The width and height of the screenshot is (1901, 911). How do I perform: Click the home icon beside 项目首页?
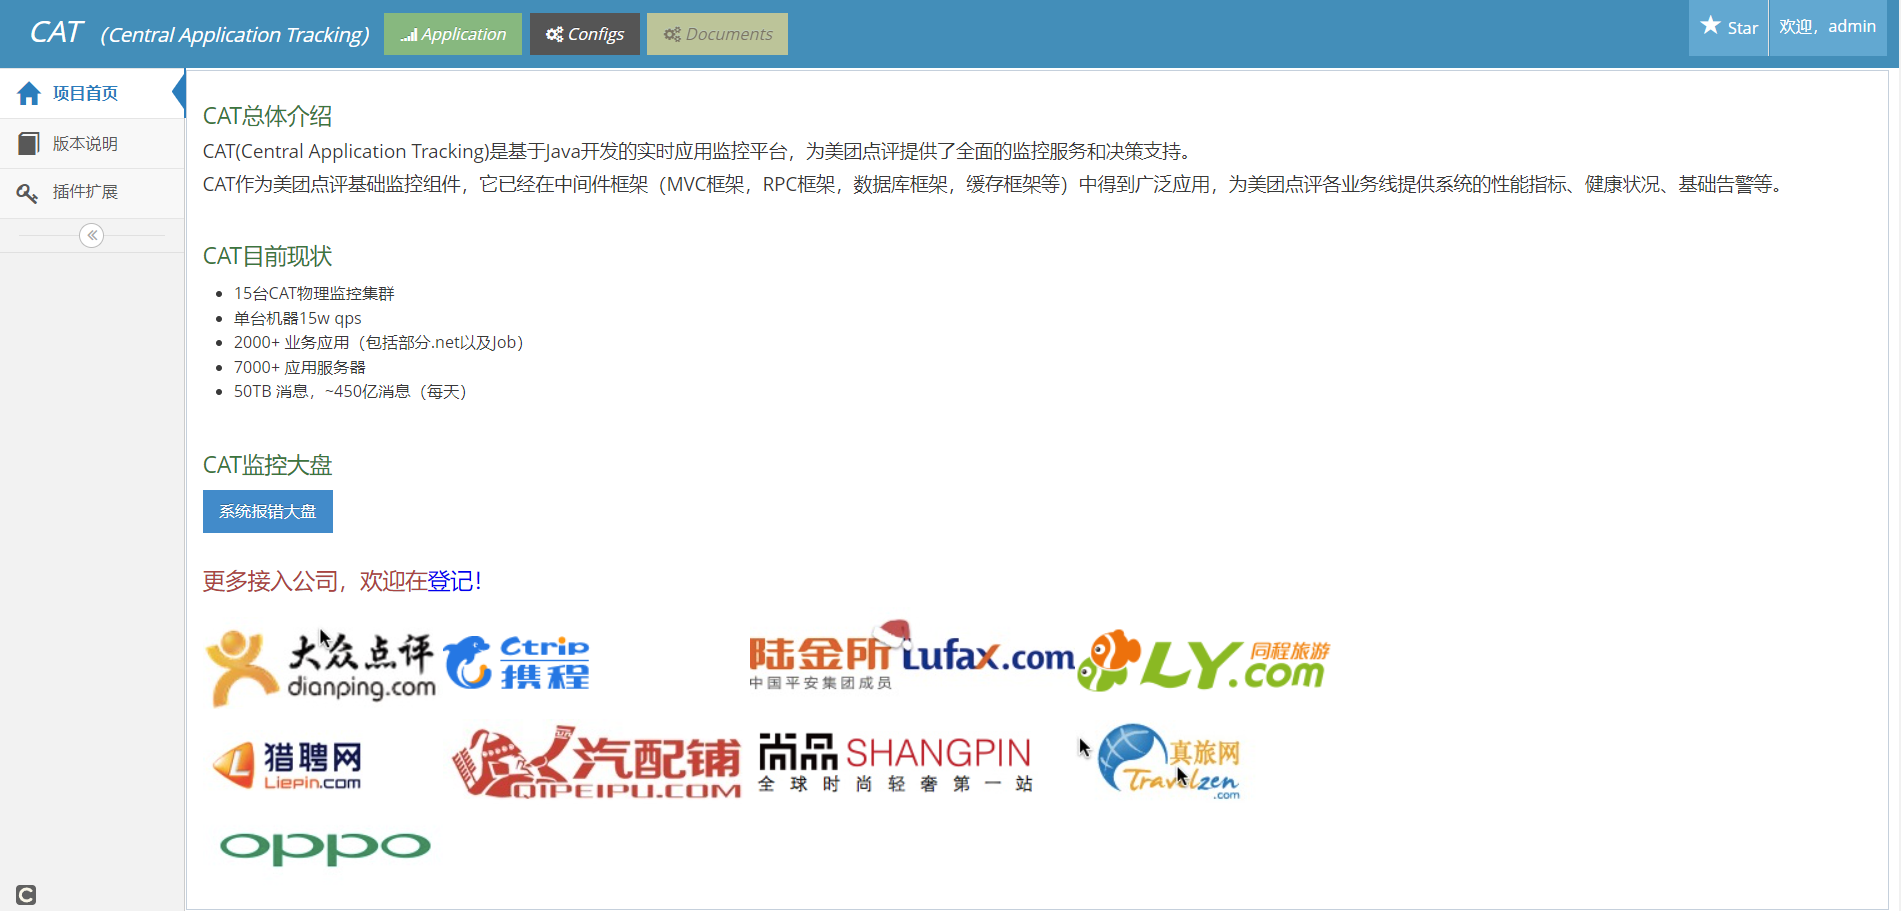pyautogui.click(x=29, y=94)
